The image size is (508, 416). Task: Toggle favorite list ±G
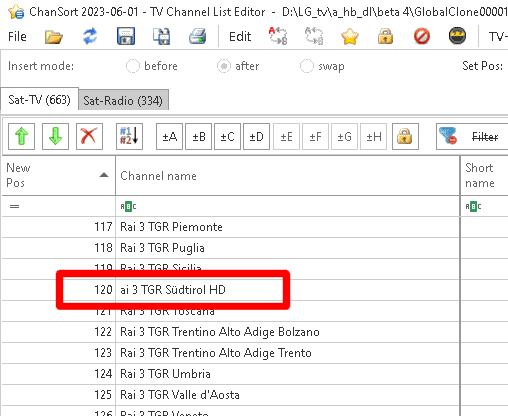[344, 137]
